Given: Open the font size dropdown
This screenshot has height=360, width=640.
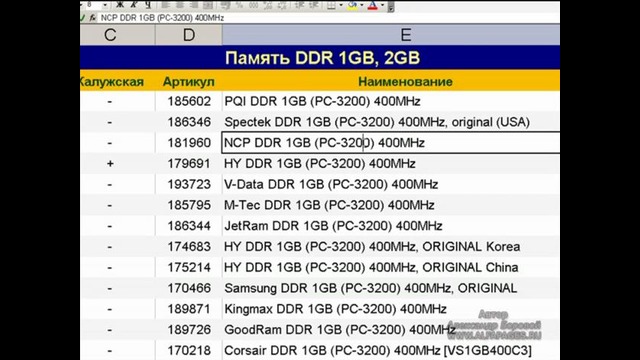Looking at the screenshot, I should click(105, 4).
